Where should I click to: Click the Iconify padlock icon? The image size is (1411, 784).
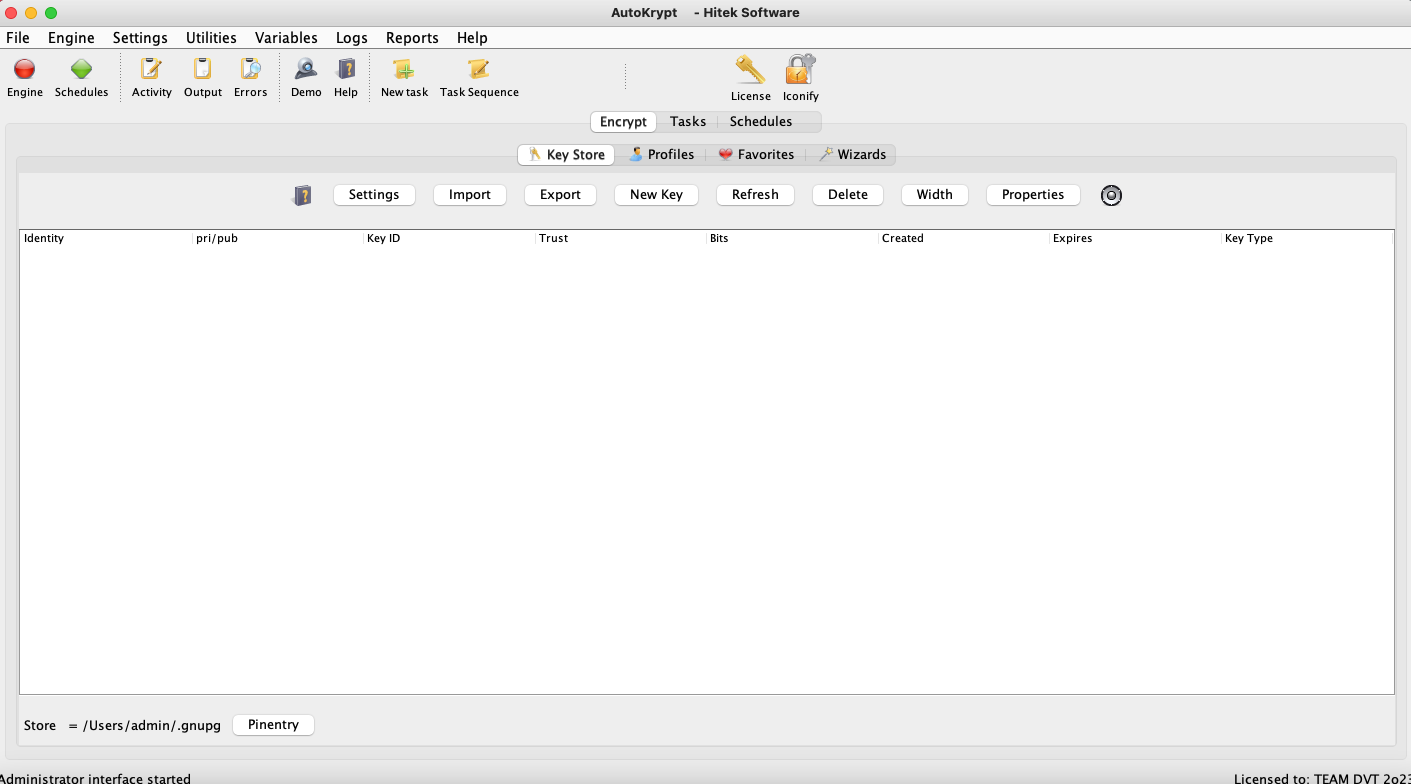800,71
